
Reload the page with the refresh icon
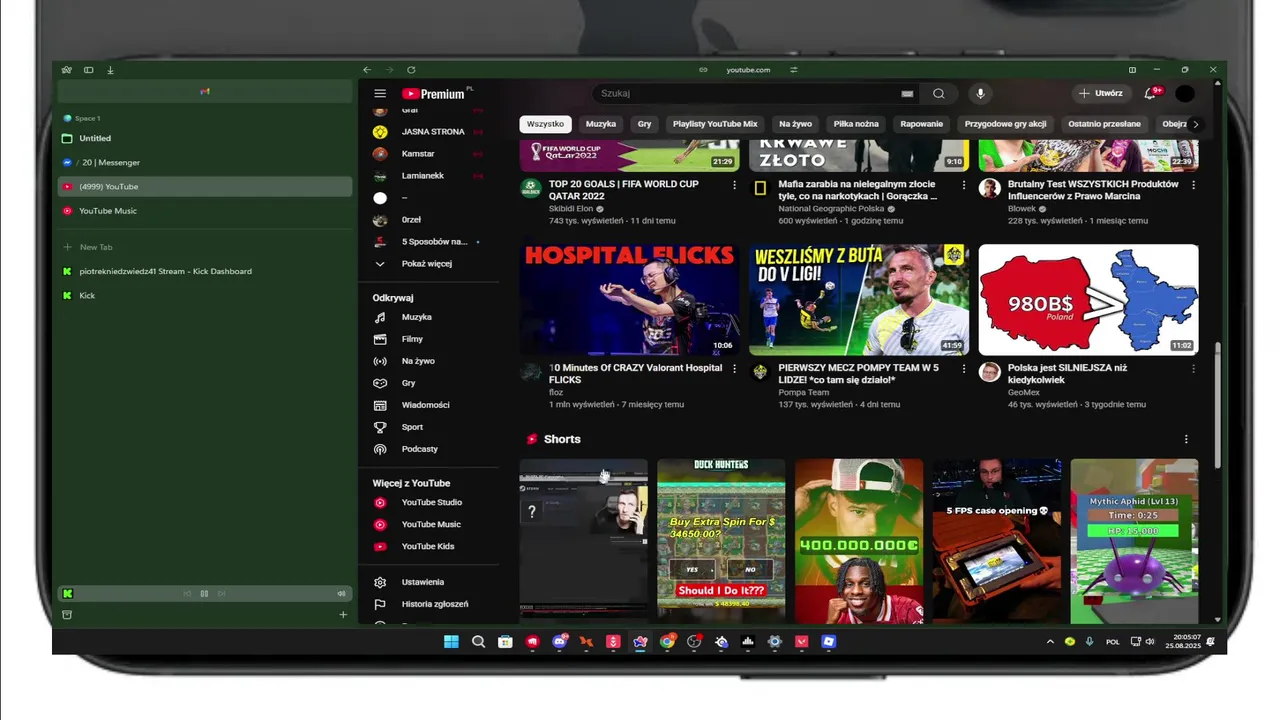click(x=411, y=70)
